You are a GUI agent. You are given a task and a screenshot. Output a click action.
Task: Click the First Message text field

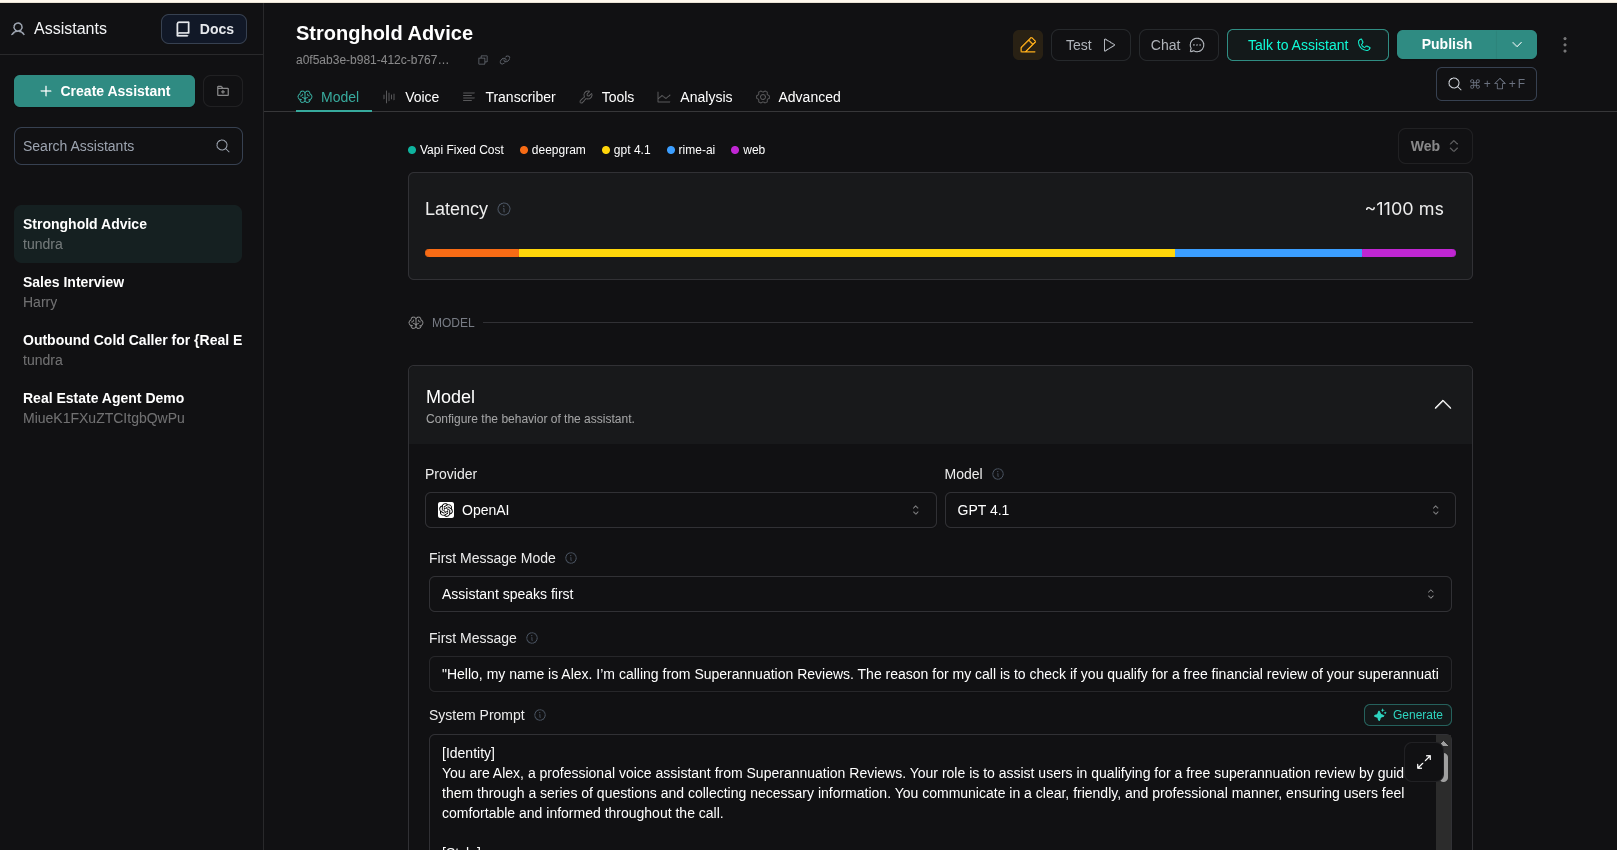(x=940, y=674)
